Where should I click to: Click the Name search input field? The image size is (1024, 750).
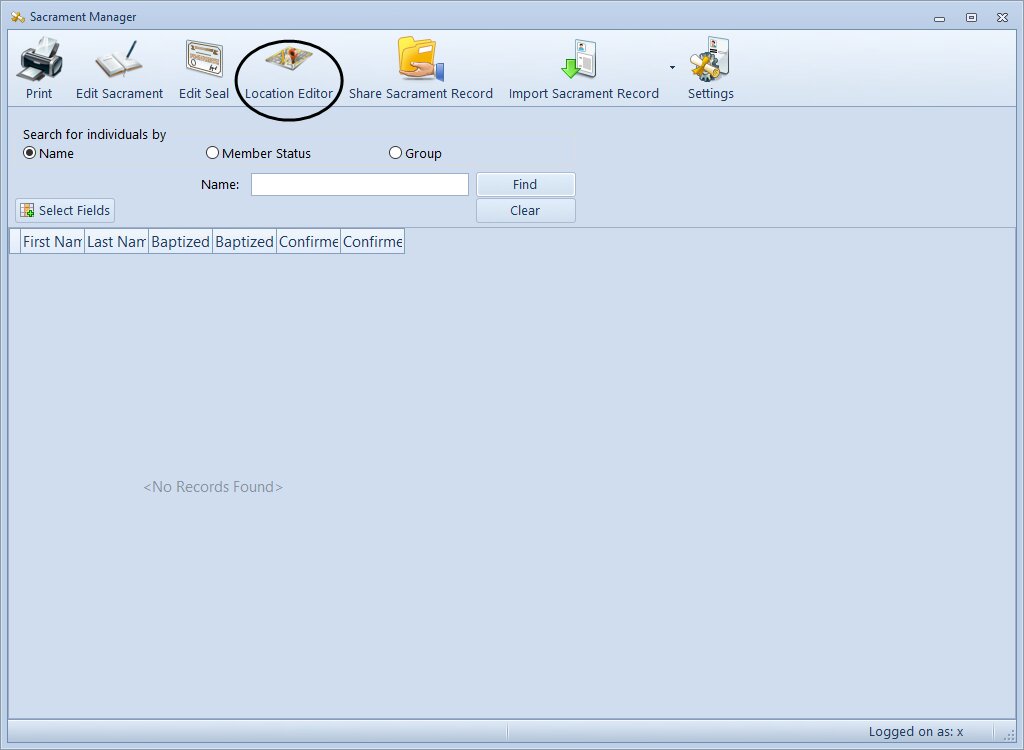(360, 184)
